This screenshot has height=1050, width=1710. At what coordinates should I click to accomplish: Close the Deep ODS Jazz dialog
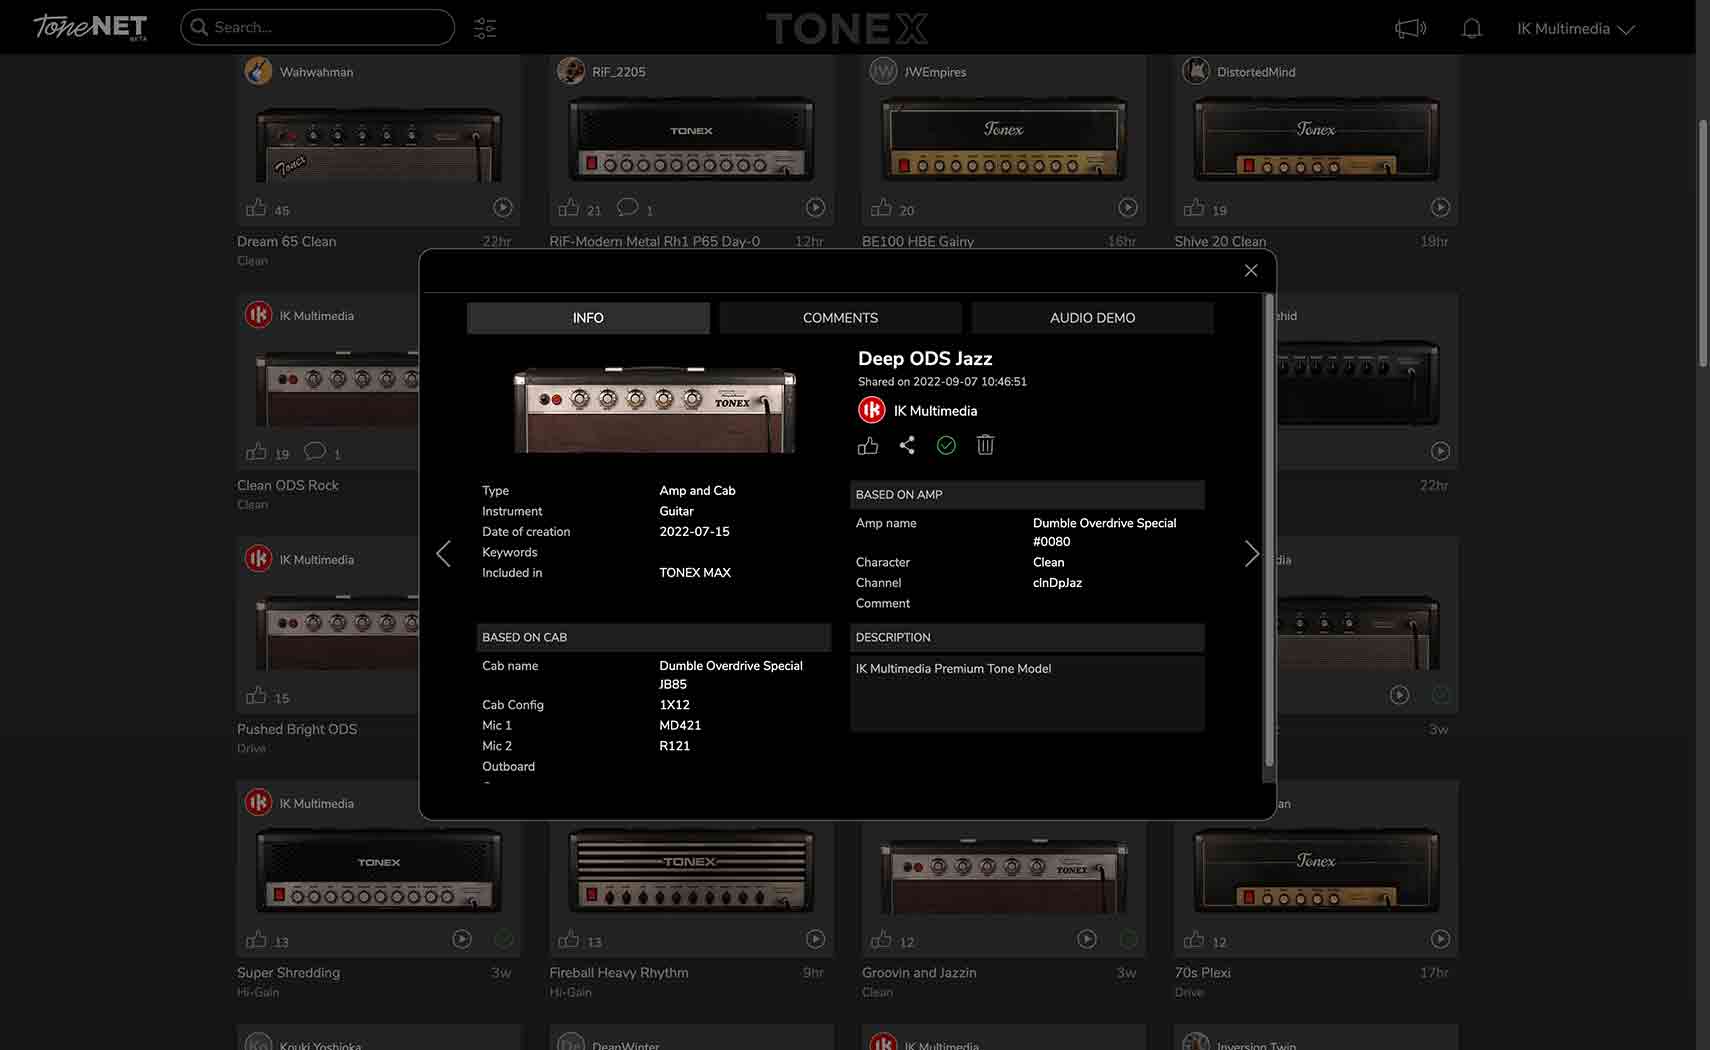(x=1250, y=271)
